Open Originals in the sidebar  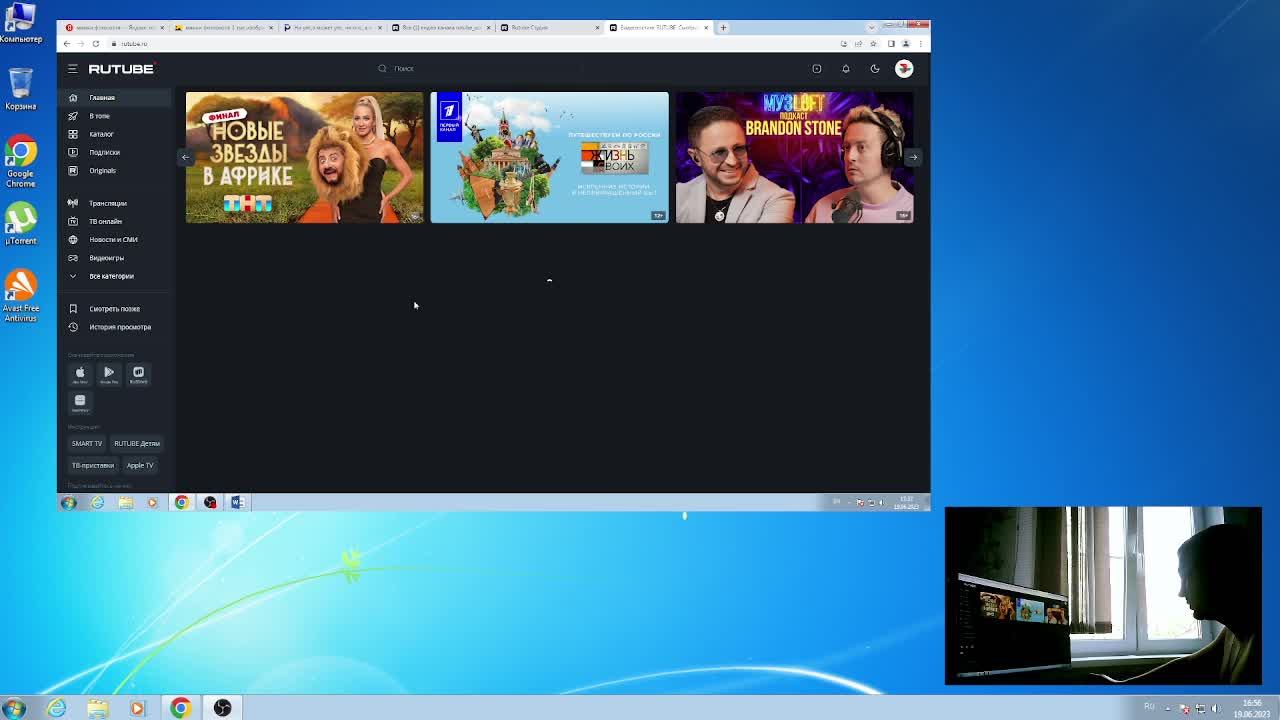pos(113,170)
